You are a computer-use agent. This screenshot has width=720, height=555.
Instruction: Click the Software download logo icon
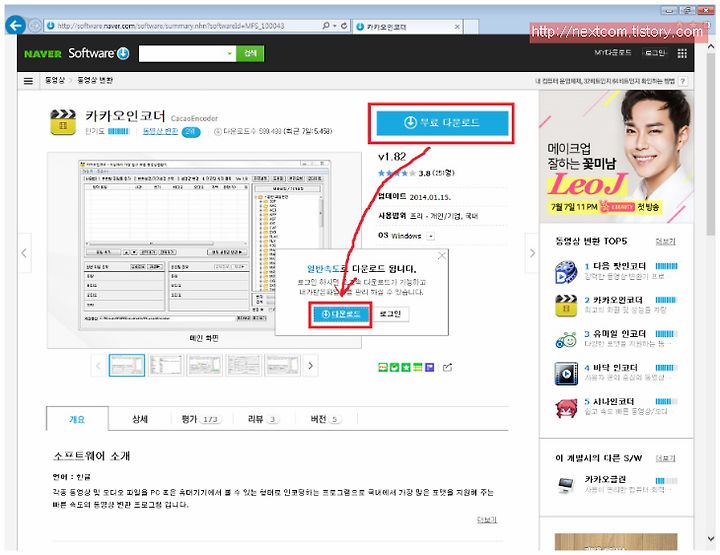(x=123, y=53)
